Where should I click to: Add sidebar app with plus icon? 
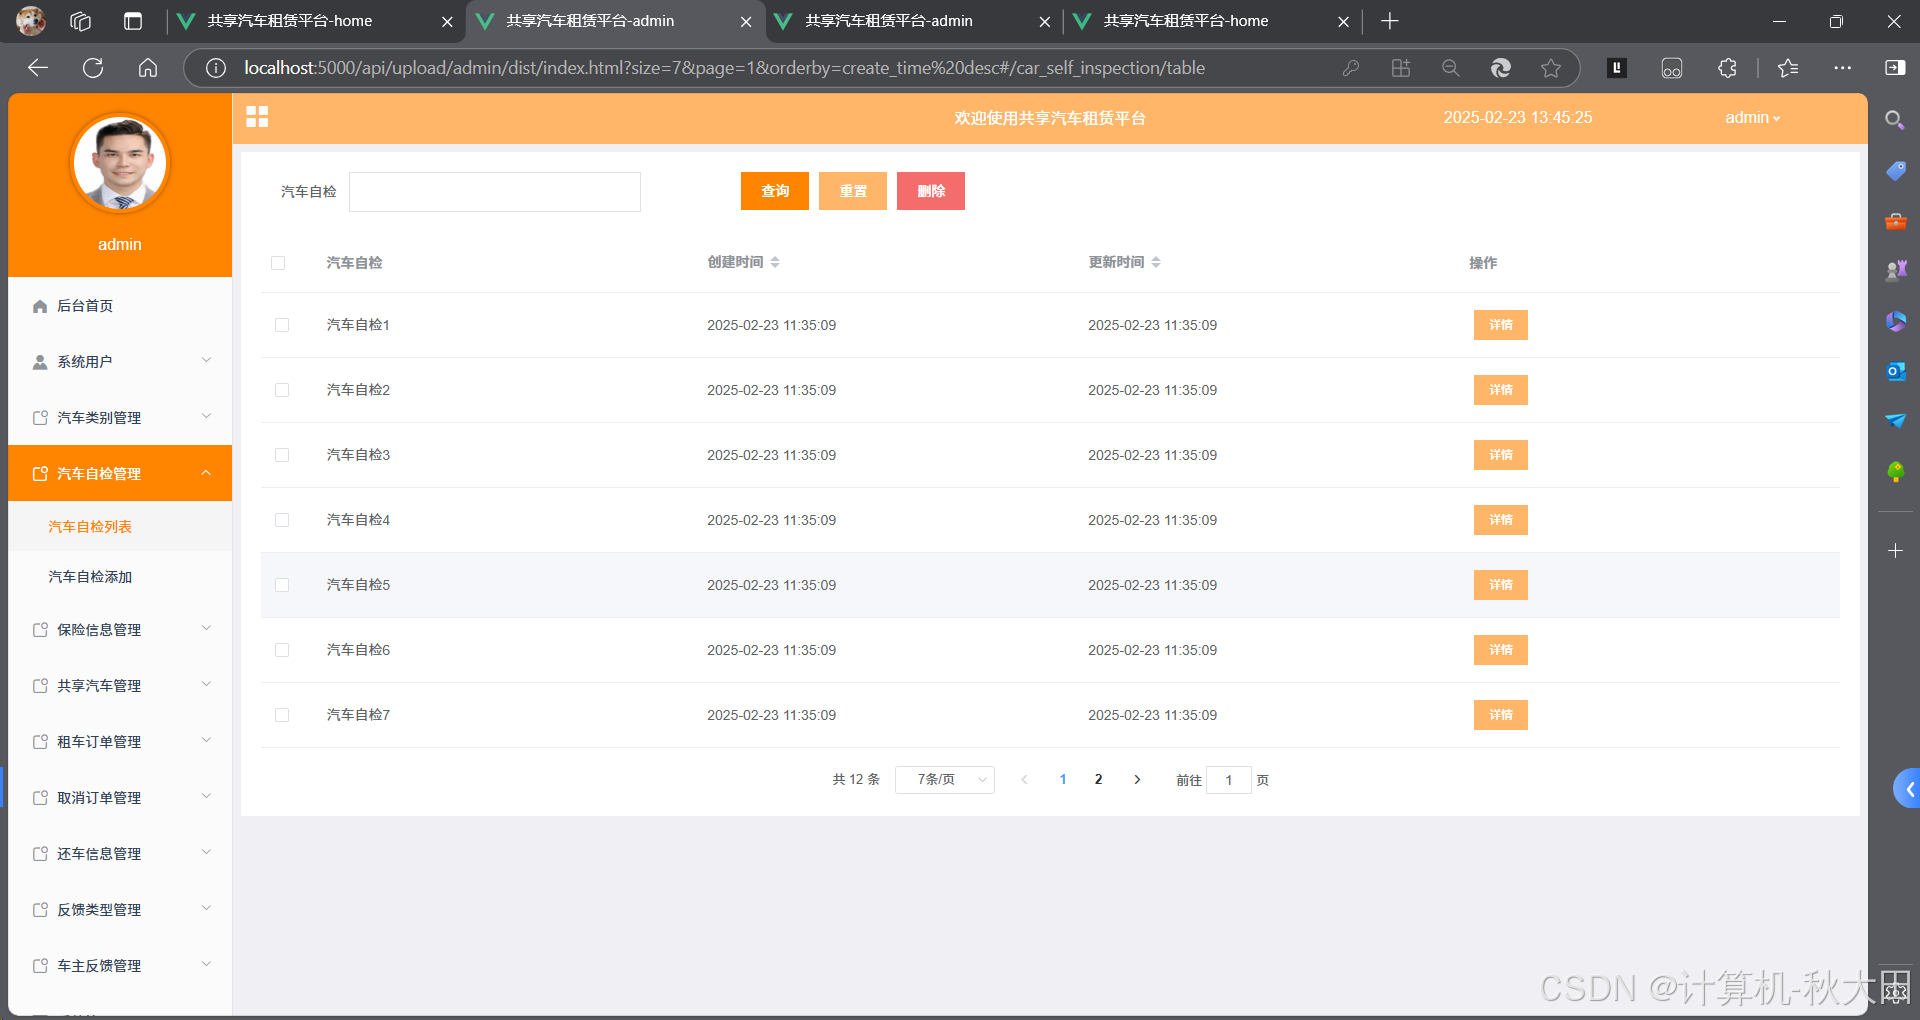pos(1895,551)
